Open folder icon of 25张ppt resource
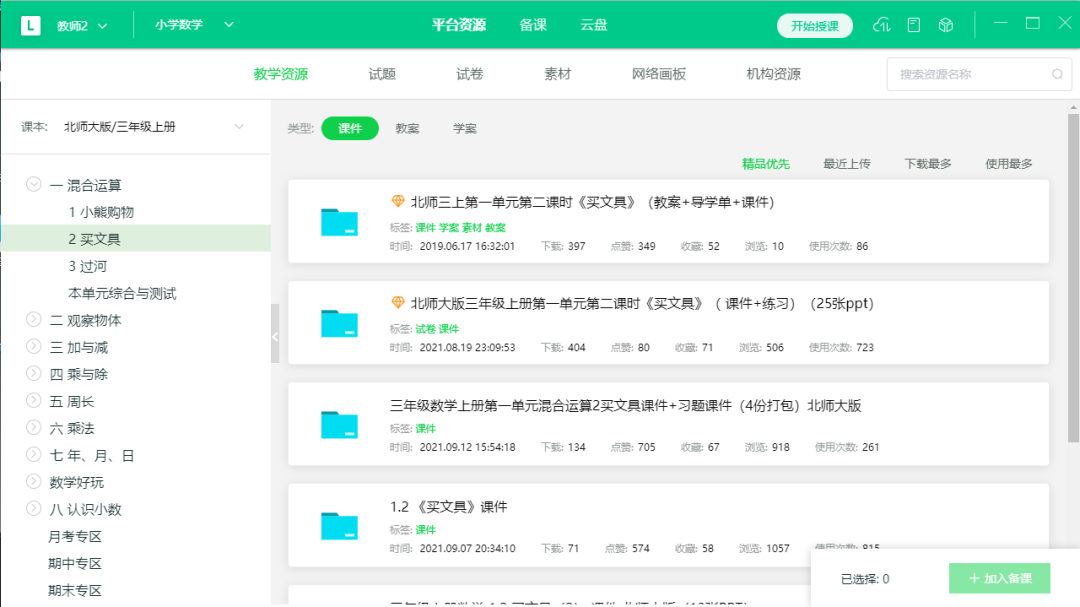This screenshot has width=1080, height=607. pos(339,323)
